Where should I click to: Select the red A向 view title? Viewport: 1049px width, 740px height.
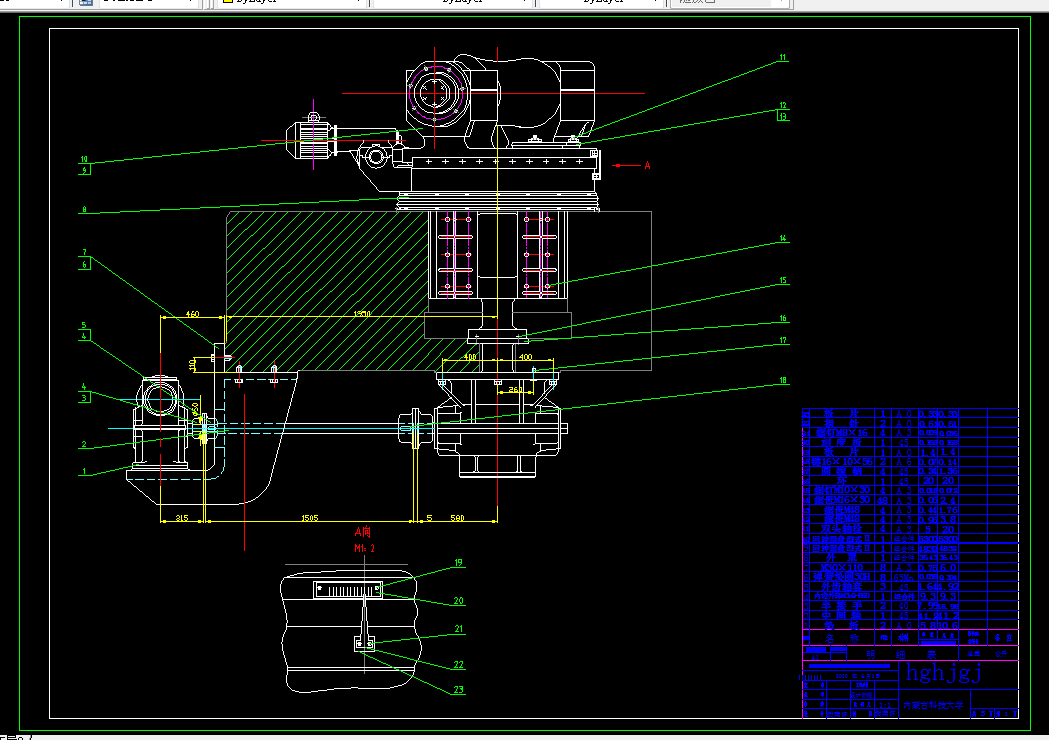point(363,533)
